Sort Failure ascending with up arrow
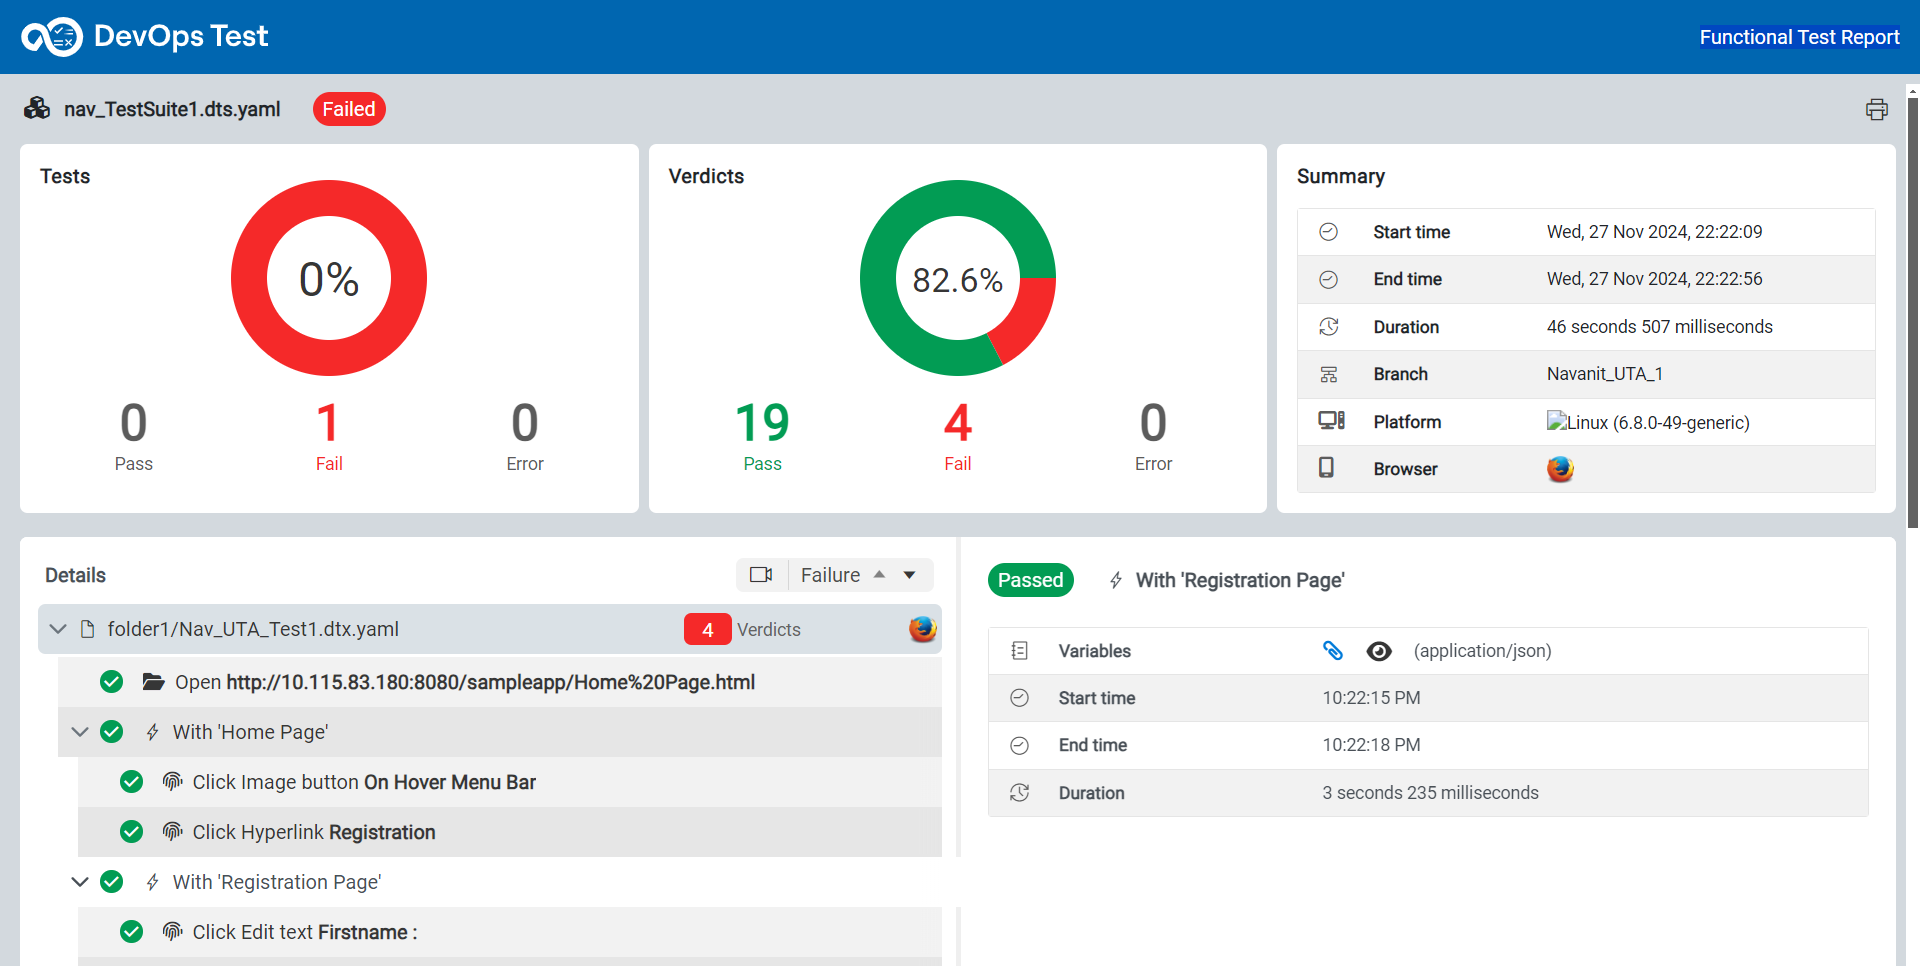This screenshot has width=1920, height=966. point(879,575)
